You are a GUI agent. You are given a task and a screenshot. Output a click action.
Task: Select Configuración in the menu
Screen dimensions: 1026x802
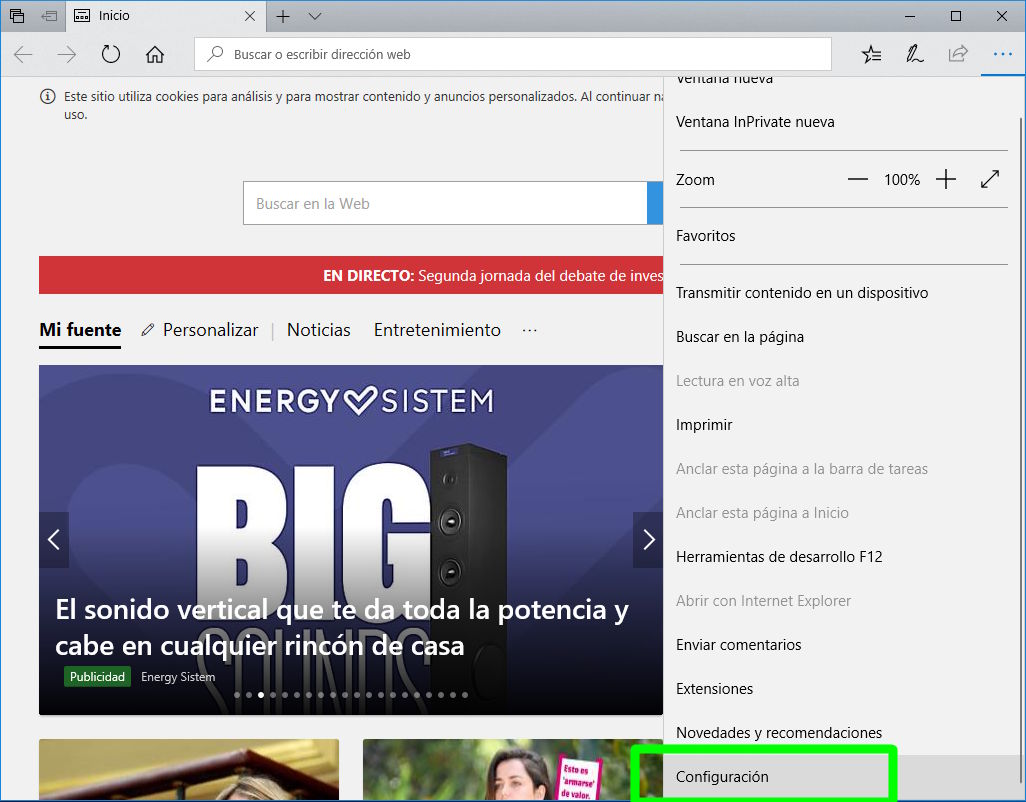[722, 777]
